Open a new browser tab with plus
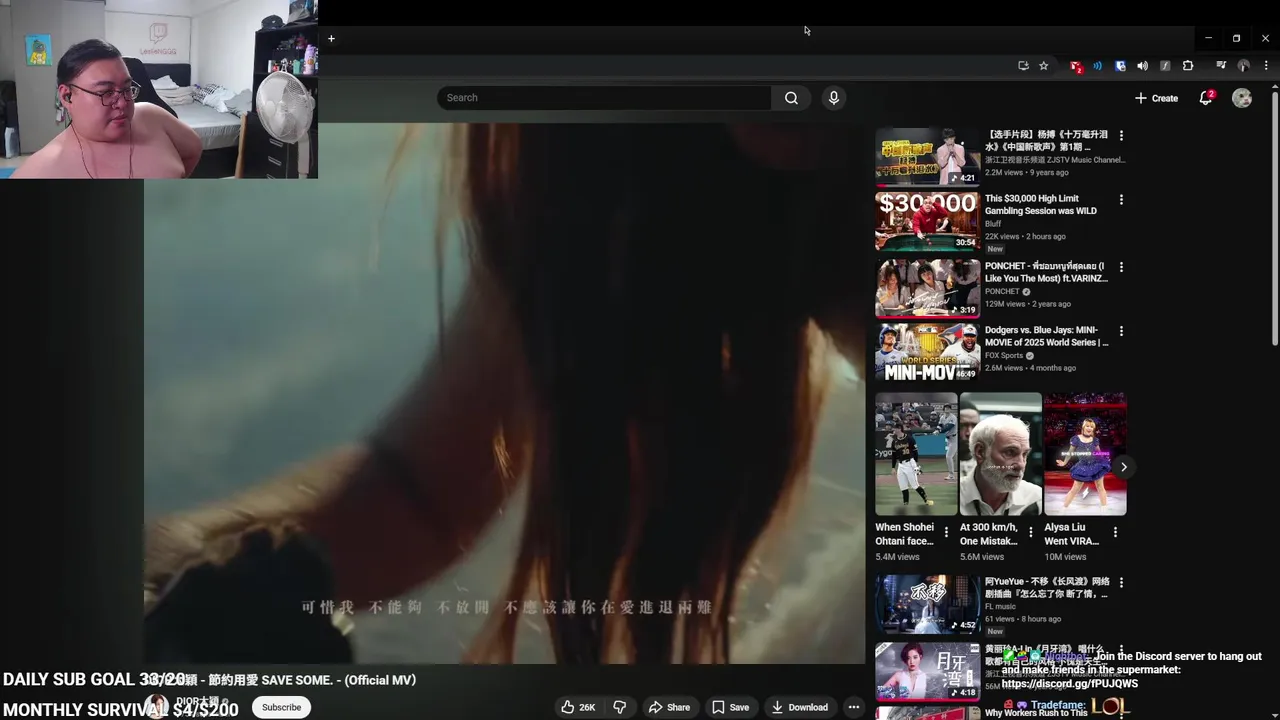The width and height of the screenshot is (1280, 720). click(x=331, y=39)
